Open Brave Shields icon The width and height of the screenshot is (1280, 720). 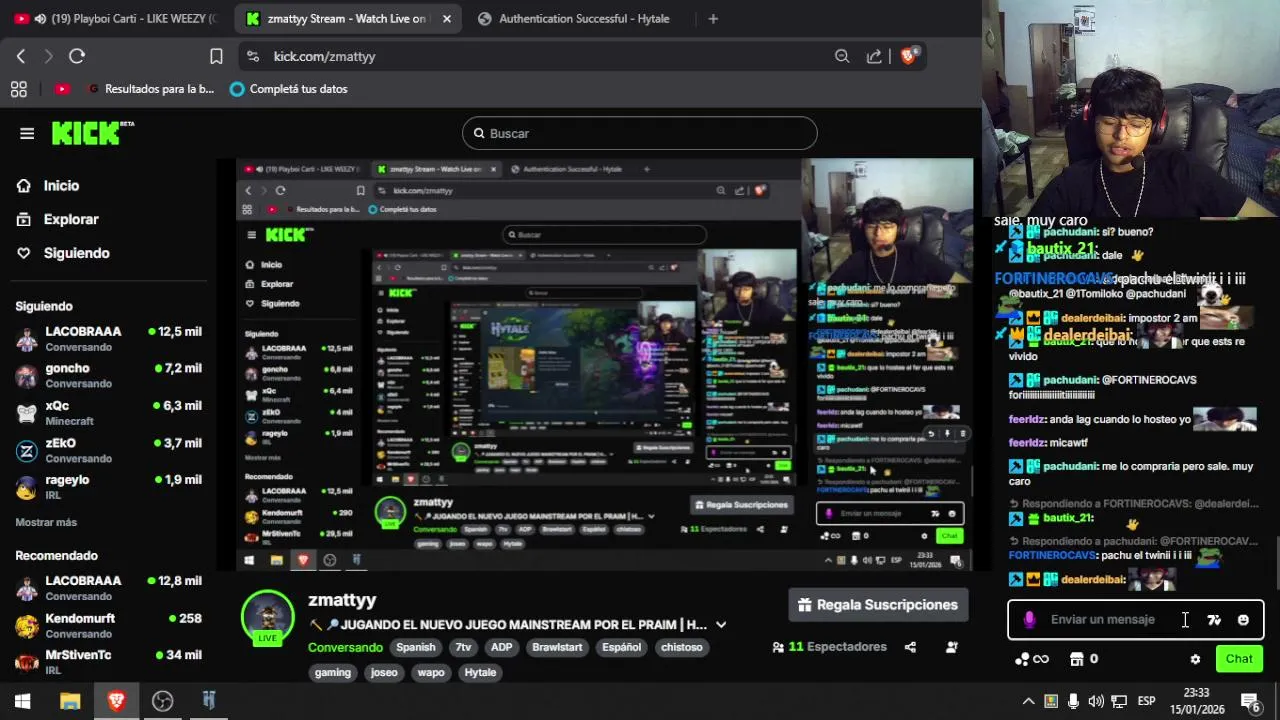[908, 56]
